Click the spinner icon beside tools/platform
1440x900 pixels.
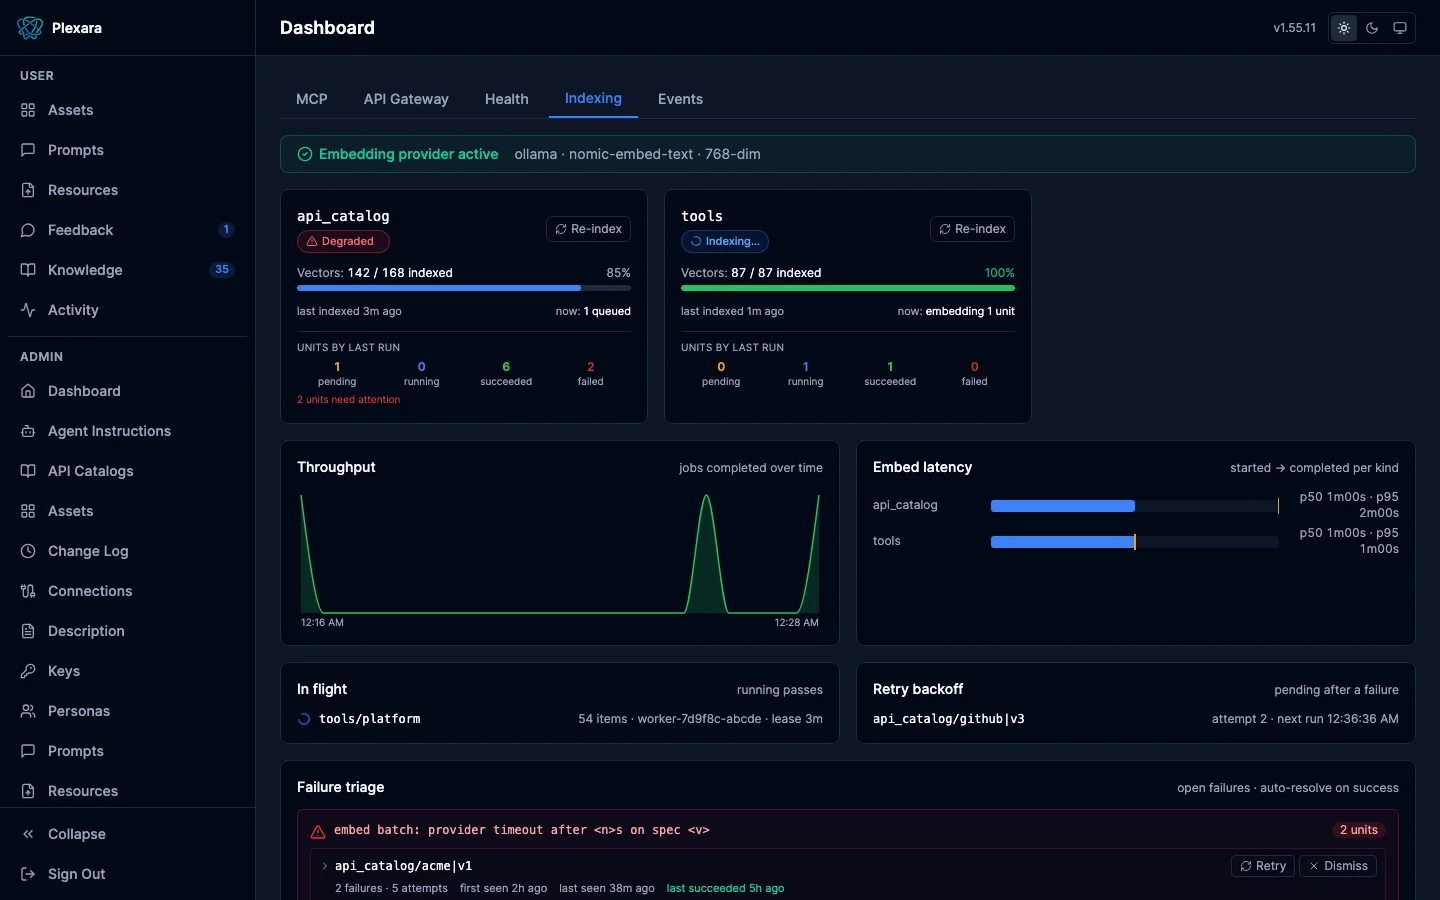click(x=304, y=719)
